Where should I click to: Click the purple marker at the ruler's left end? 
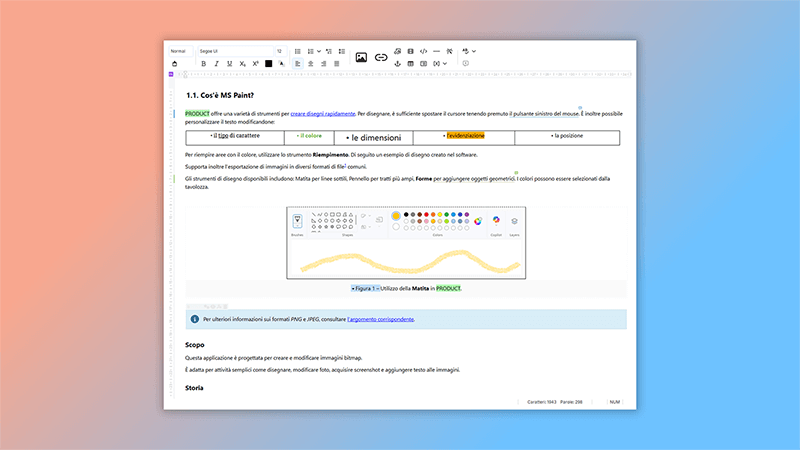171,74
